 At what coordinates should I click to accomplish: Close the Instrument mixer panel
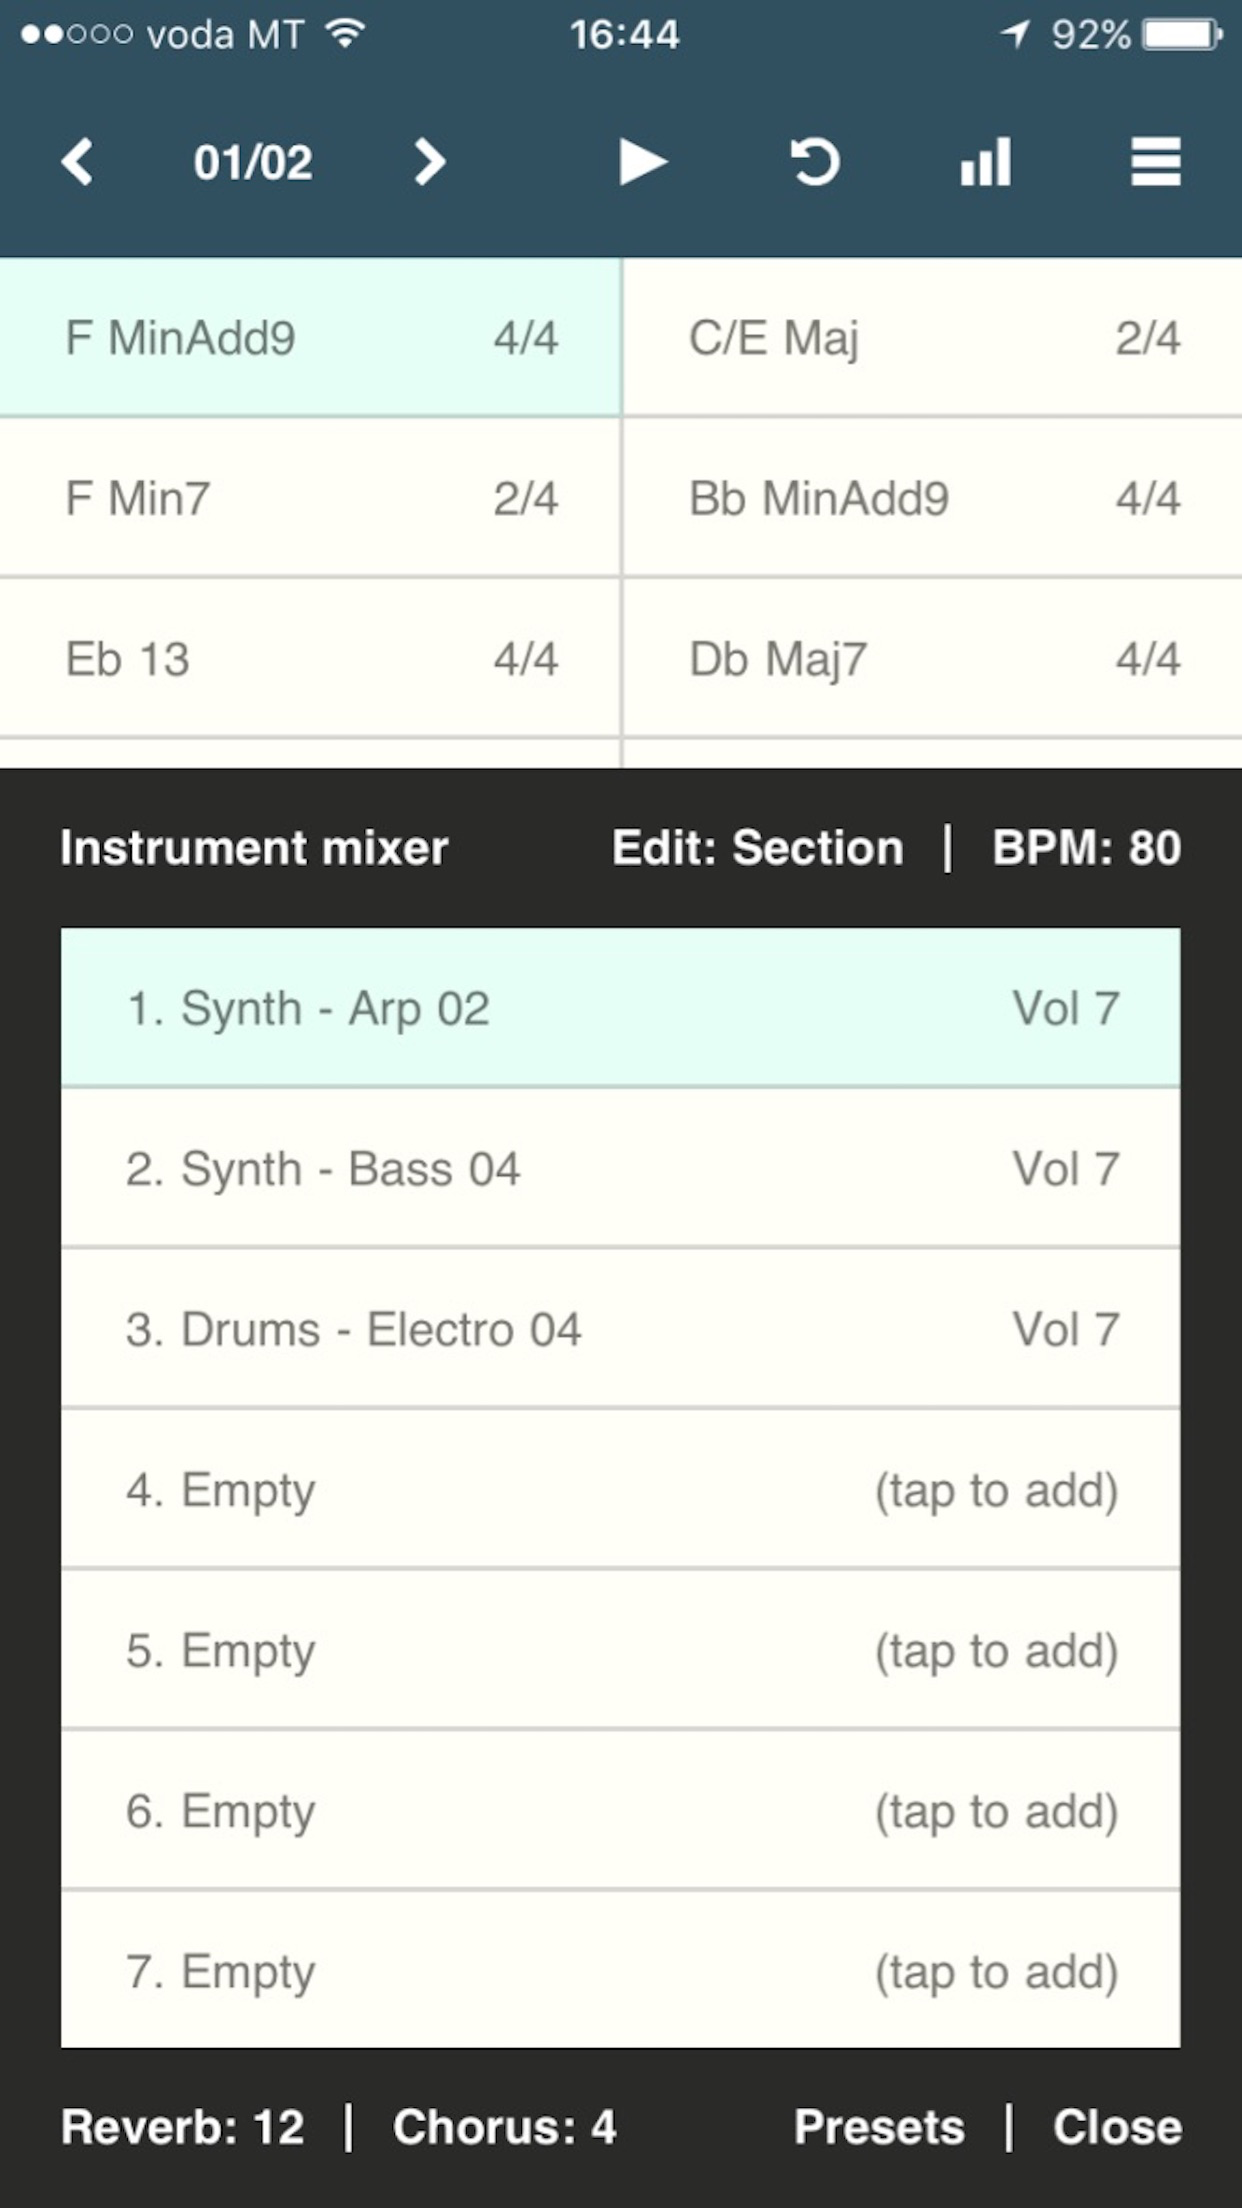coord(1117,2127)
